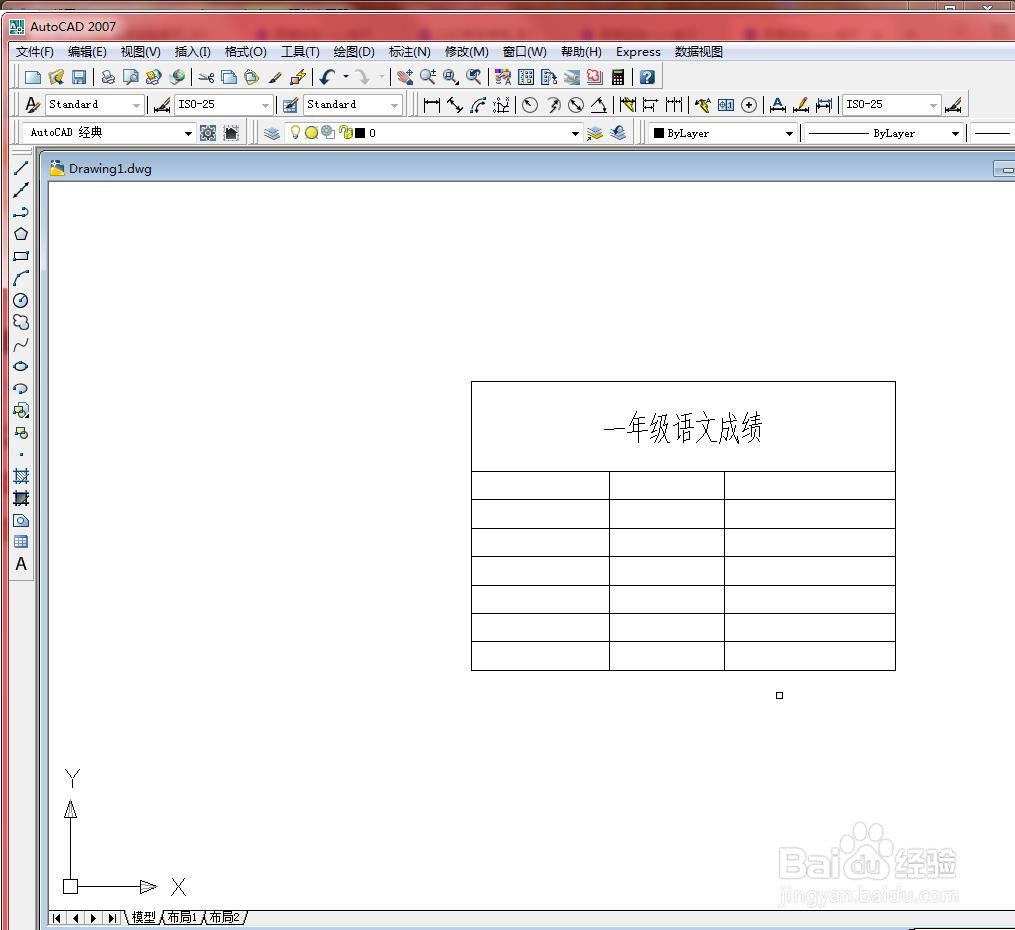
Task: Activate the Zoom Realtime tool
Action: tap(428, 78)
